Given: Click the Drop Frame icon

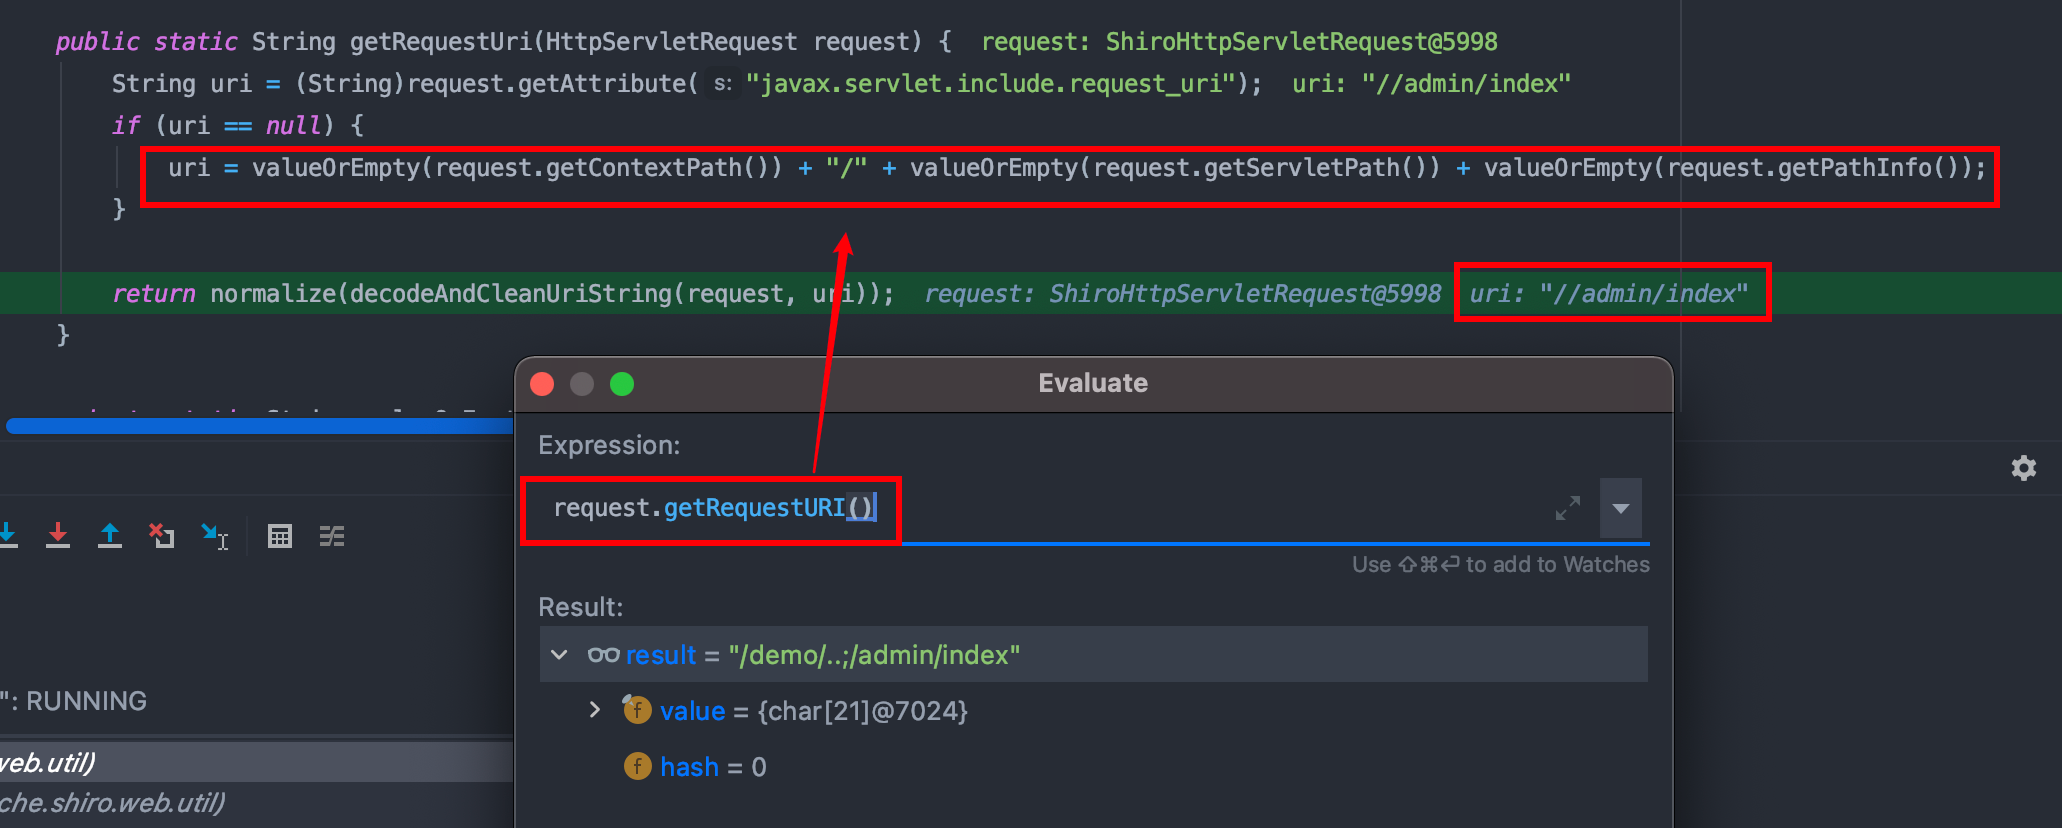Looking at the screenshot, I should 162,536.
